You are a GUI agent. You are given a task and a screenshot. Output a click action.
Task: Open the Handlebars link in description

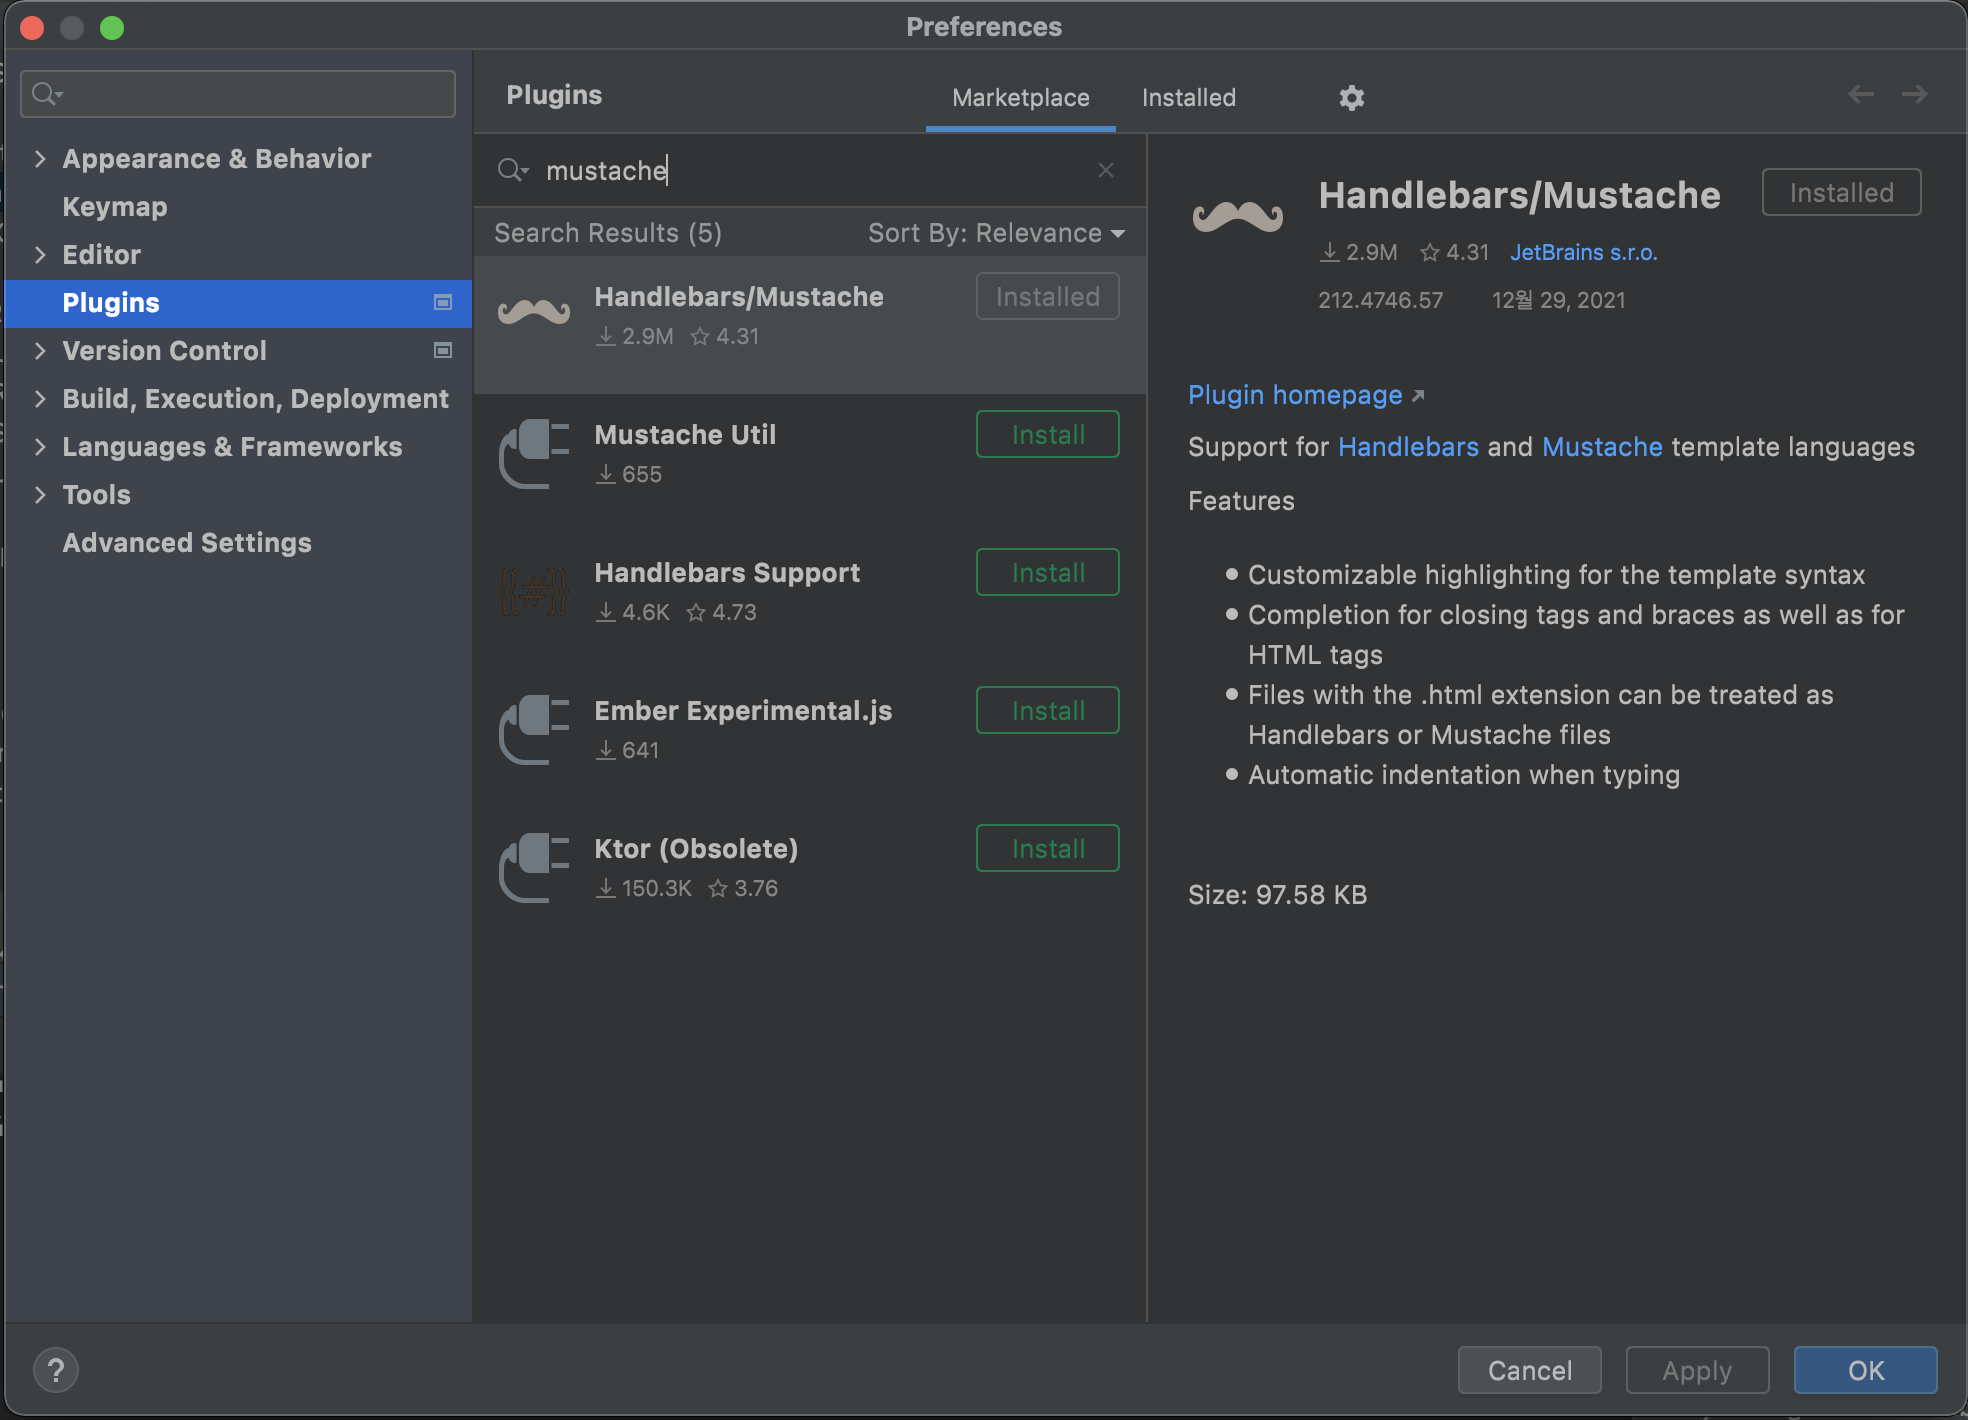[x=1408, y=447]
